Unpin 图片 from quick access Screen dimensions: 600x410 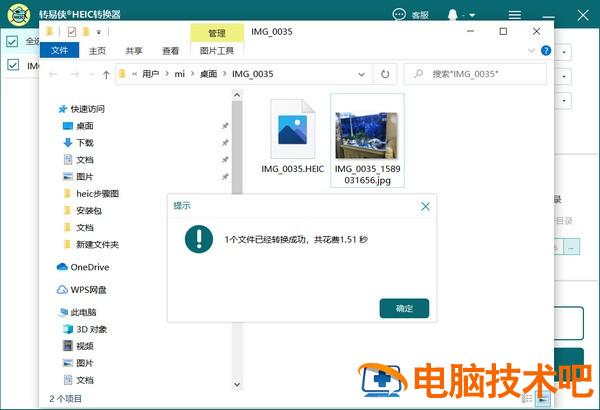(225, 176)
